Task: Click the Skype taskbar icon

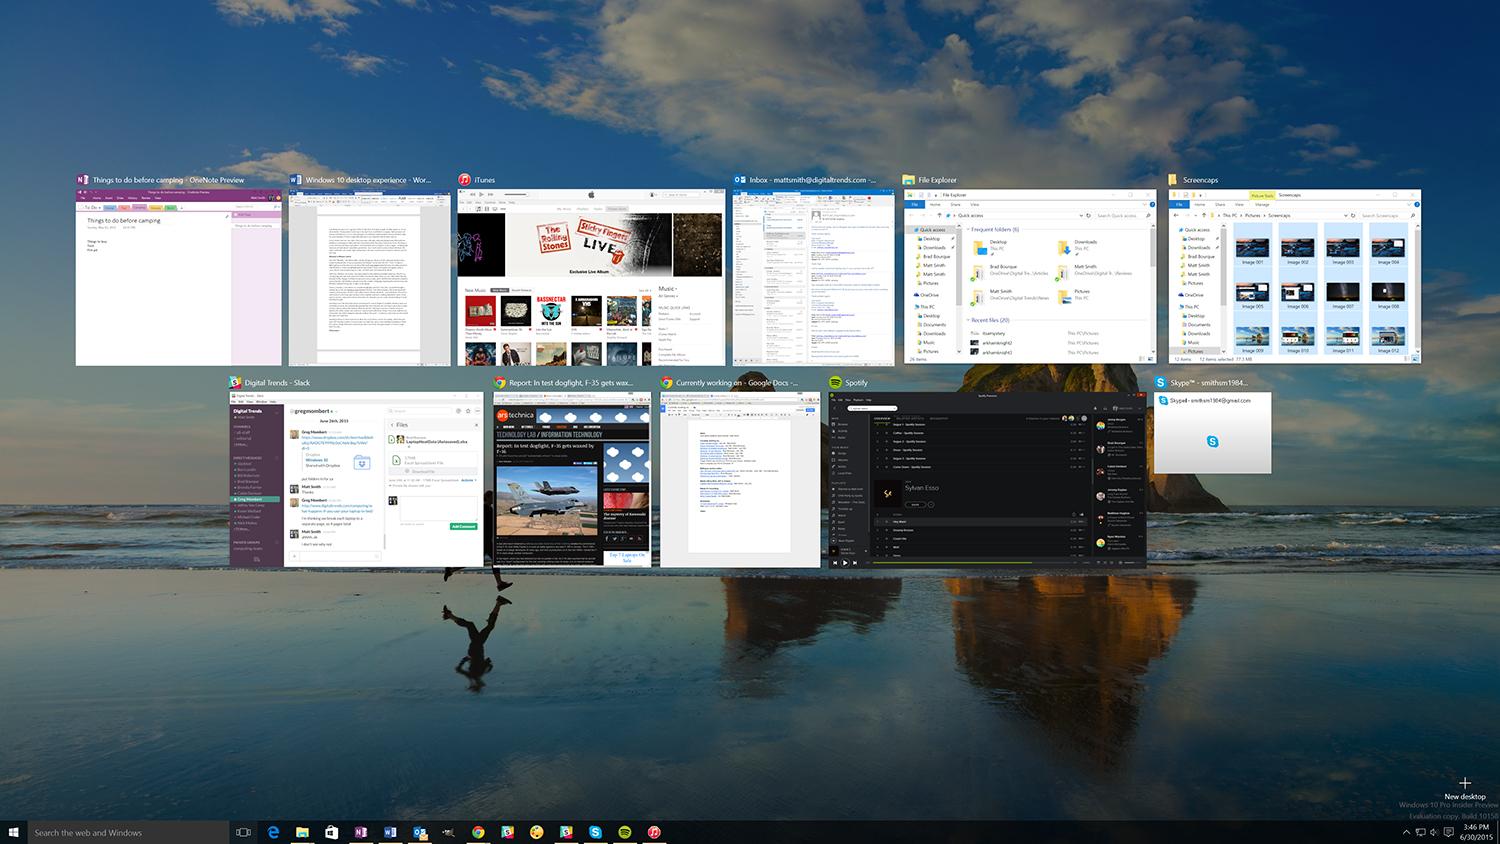Action: coord(595,832)
